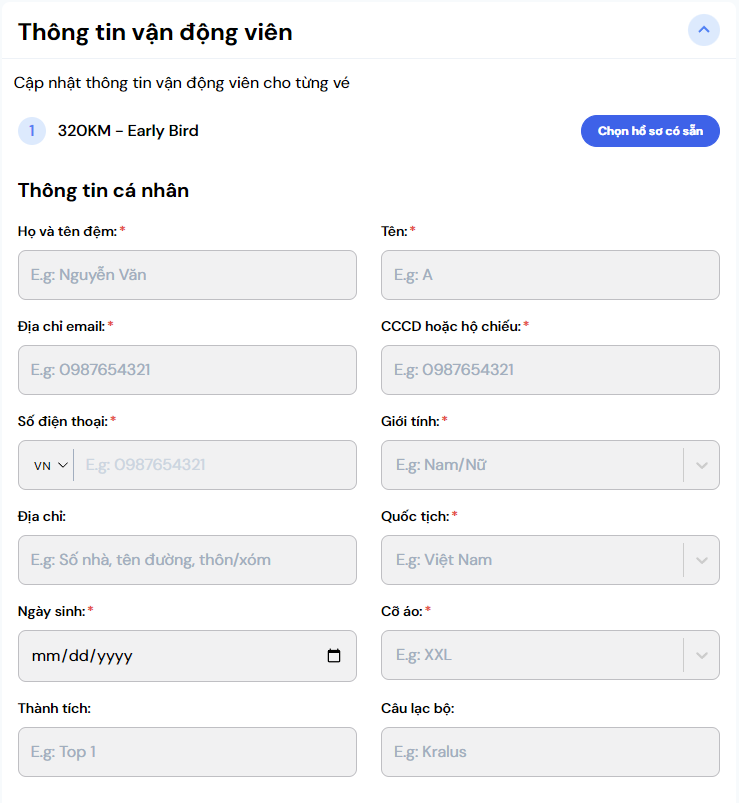Select the Địa chỉ address field
Screen dimensions: 739x803
(187, 560)
